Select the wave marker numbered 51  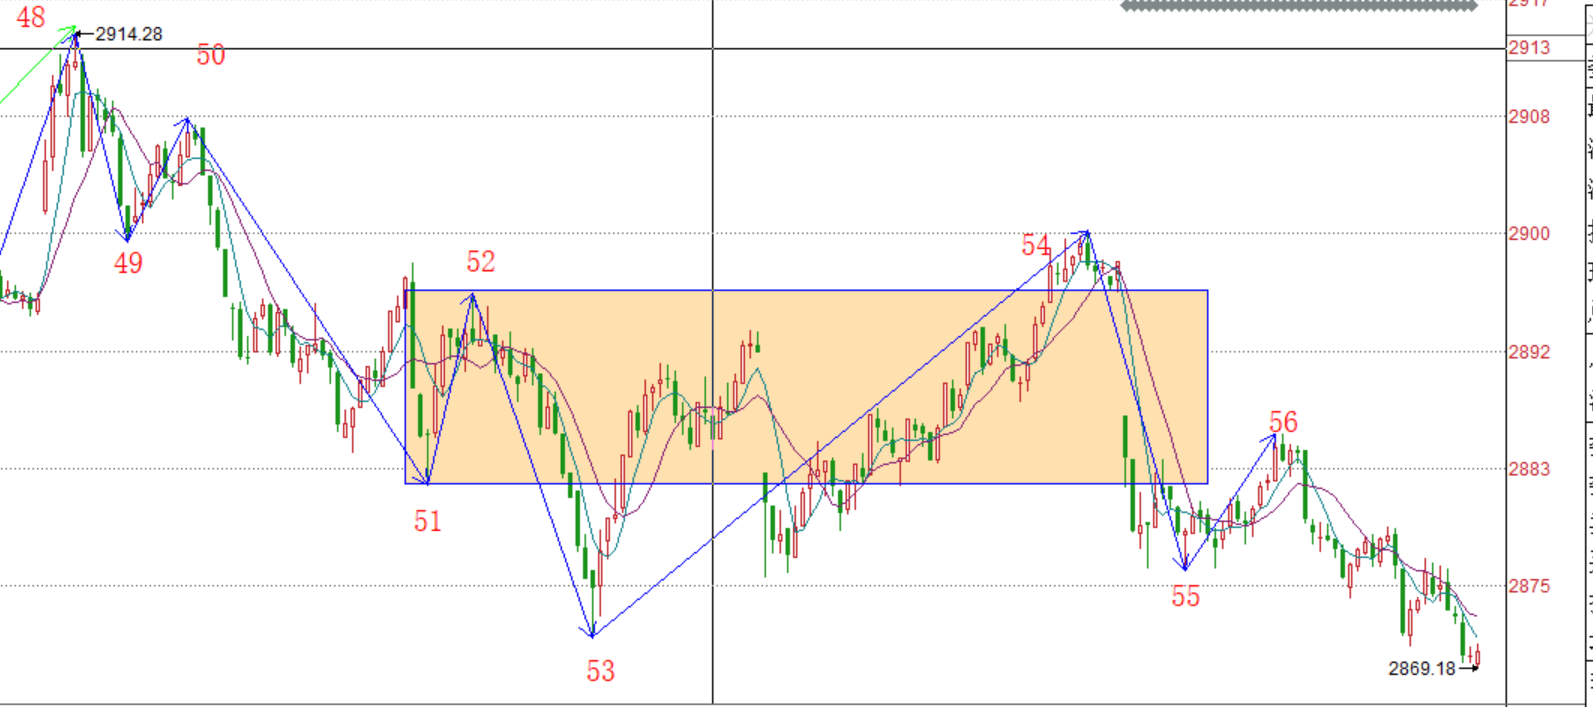tap(427, 521)
